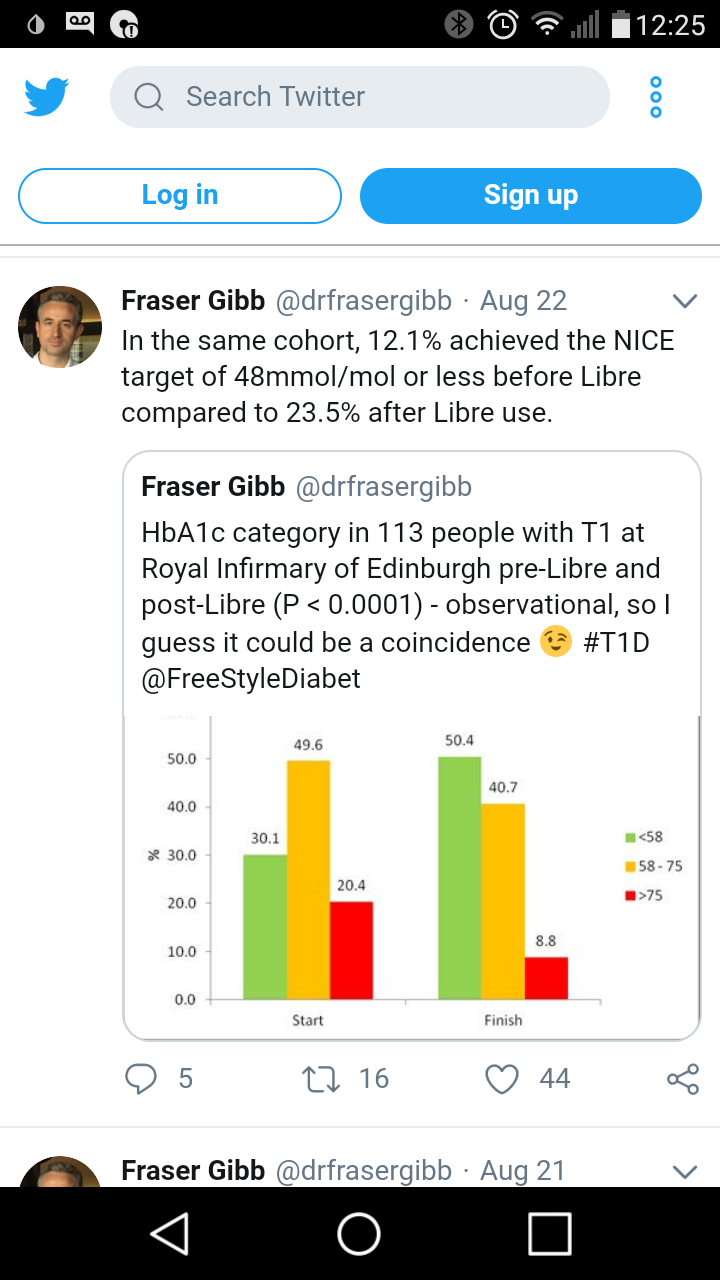720x1280 pixels.
Task: Retweet the NICE target tweet
Action: [321, 1078]
